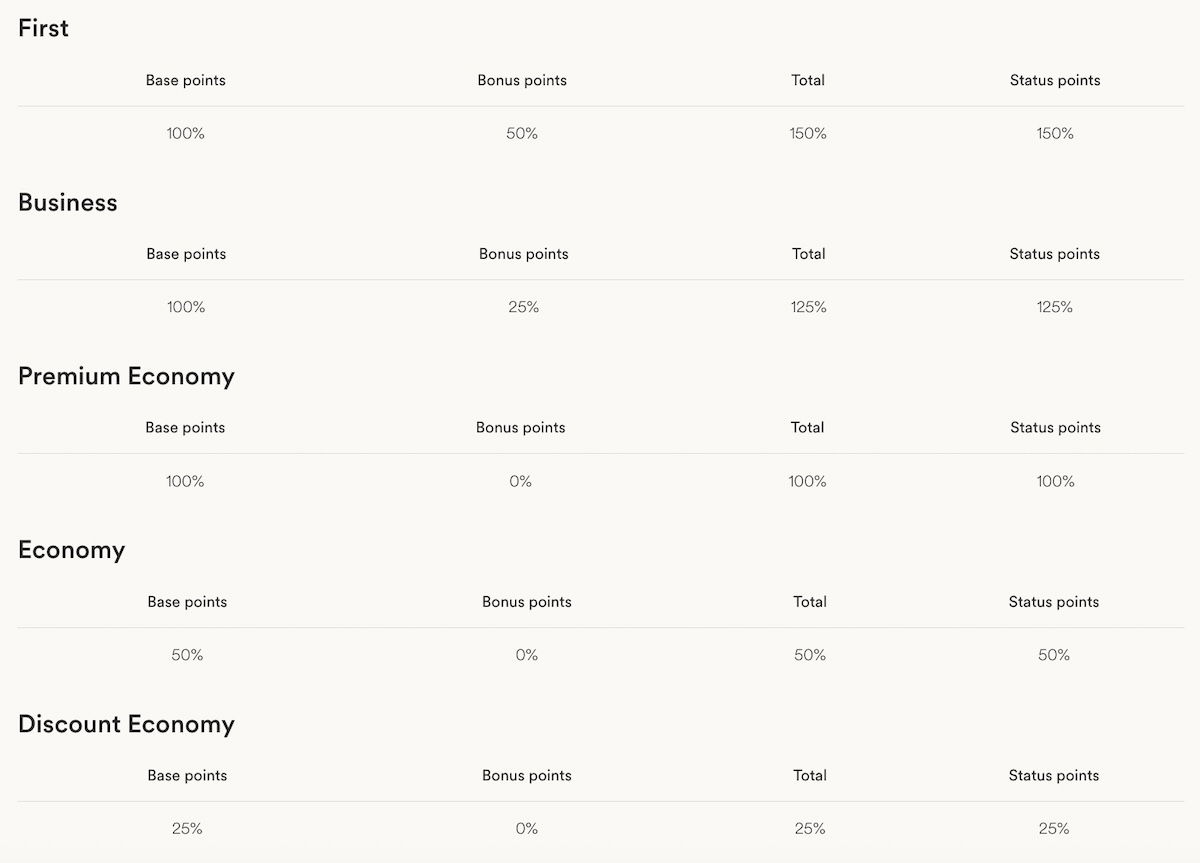Select the Economy section heading
The image size is (1200, 863).
pos(71,550)
